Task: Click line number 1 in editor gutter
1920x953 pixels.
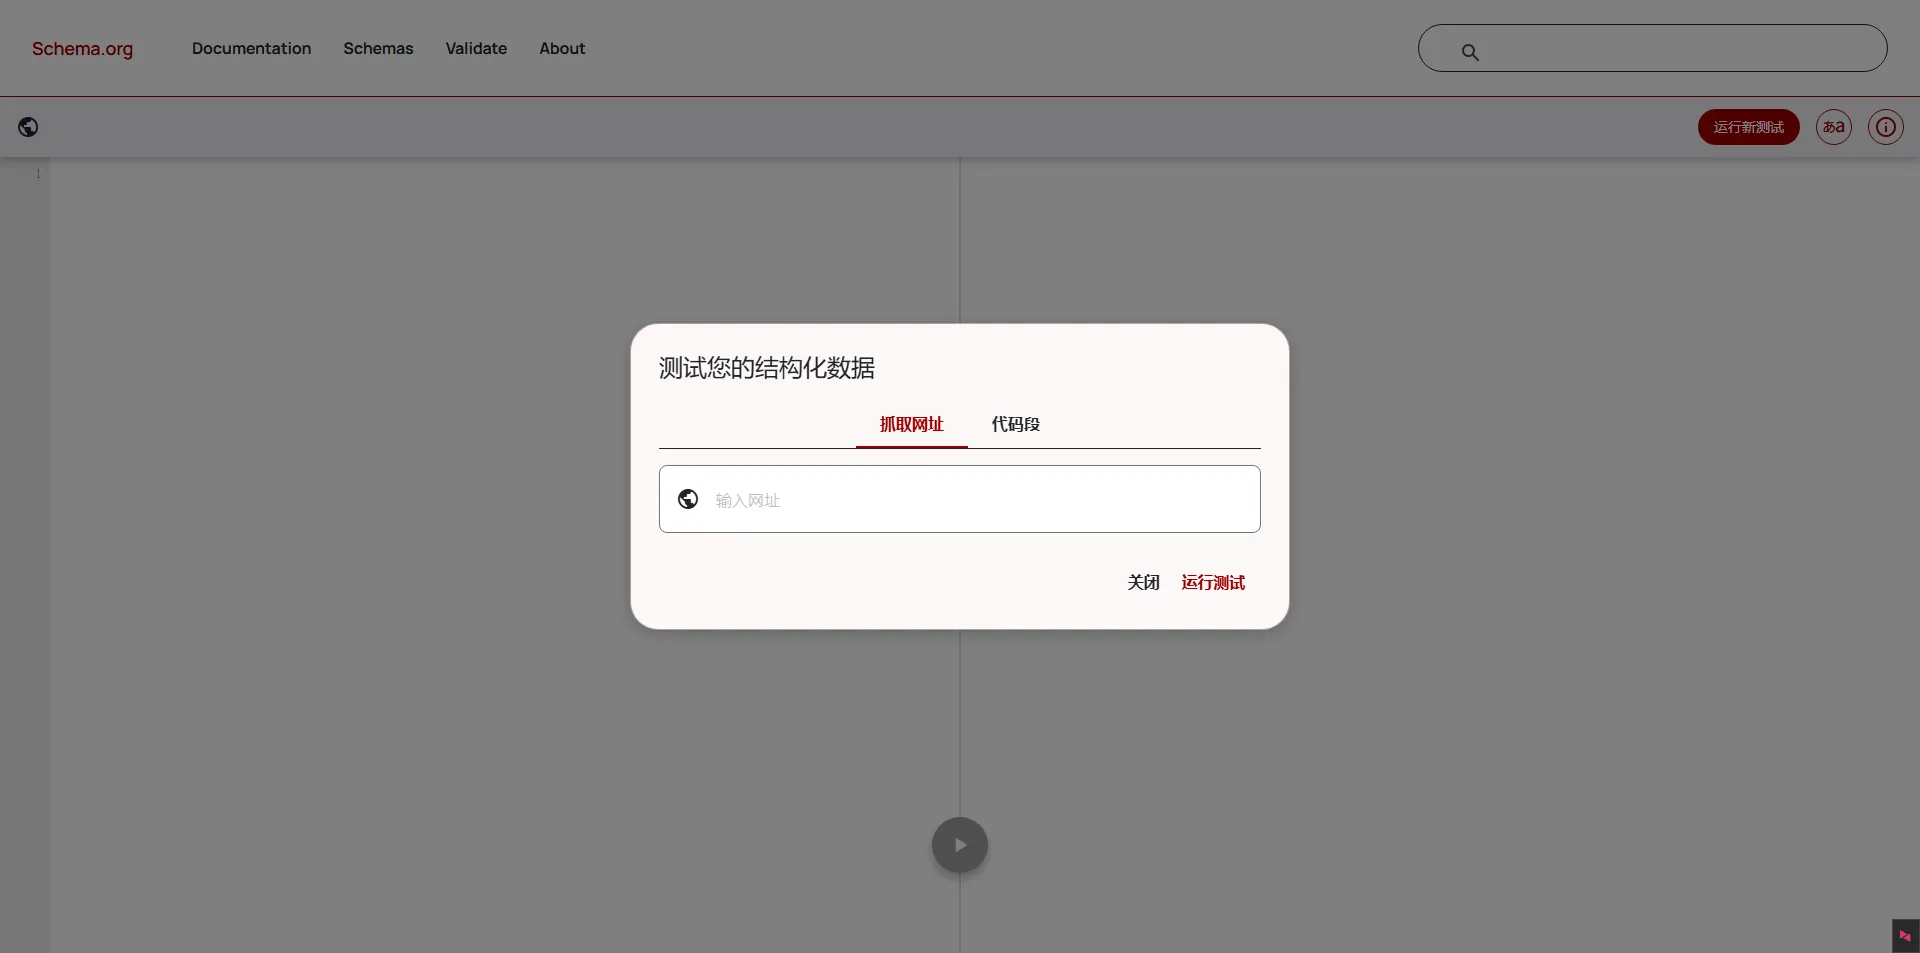Action: [x=38, y=174]
